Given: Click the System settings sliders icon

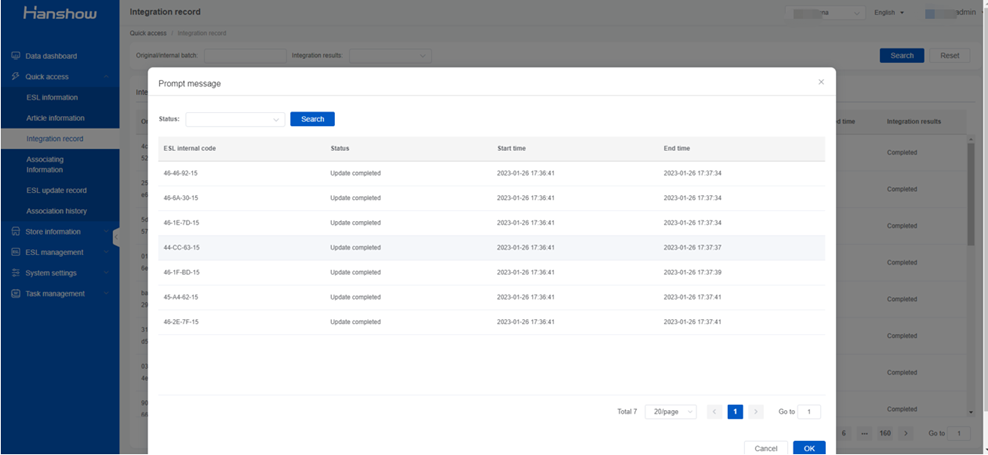Looking at the screenshot, I should point(16,273).
